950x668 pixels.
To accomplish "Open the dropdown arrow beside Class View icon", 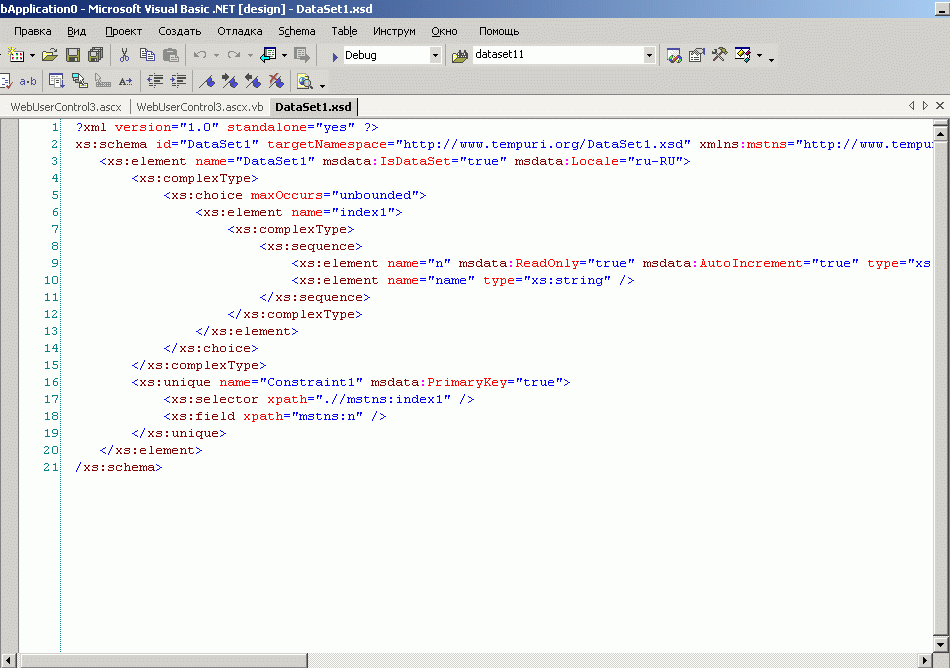I will coord(759,56).
